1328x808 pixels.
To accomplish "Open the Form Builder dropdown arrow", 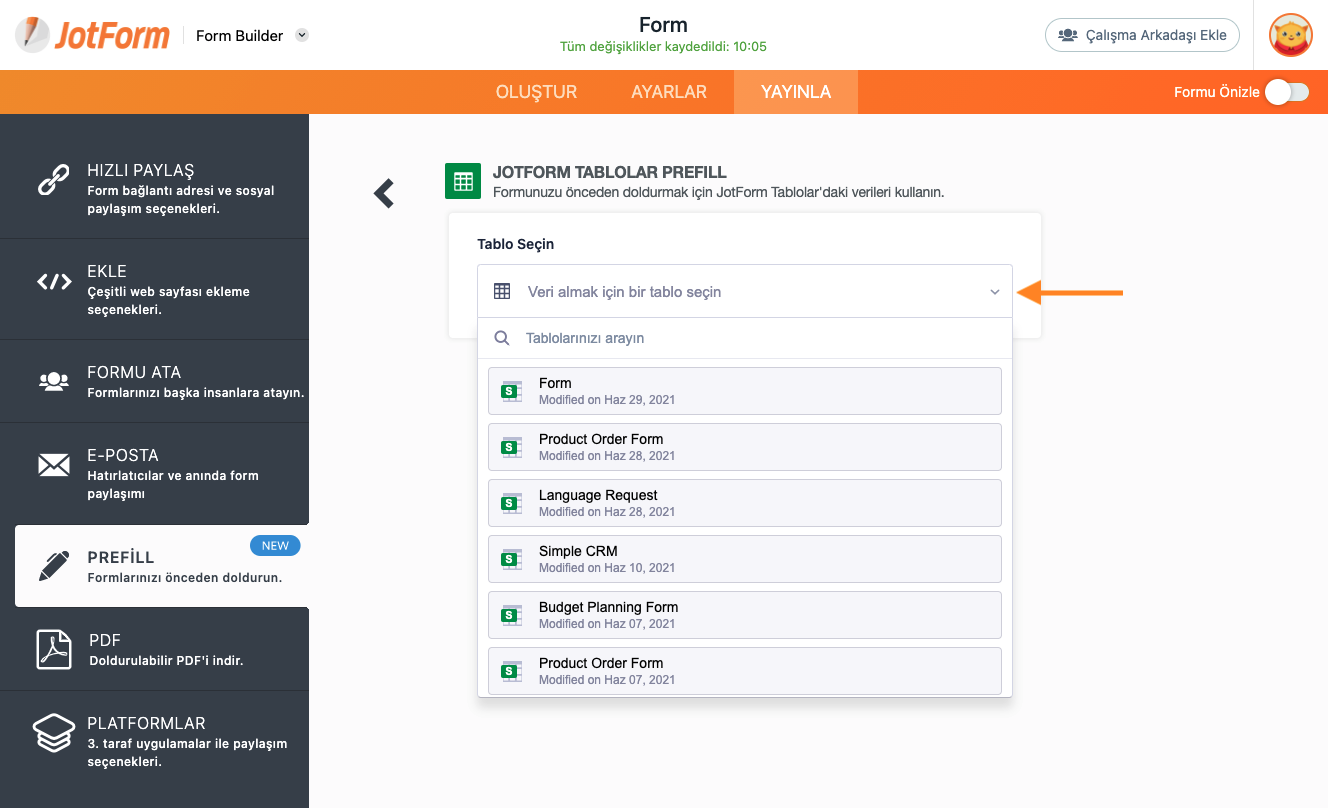I will (x=302, y=35).
